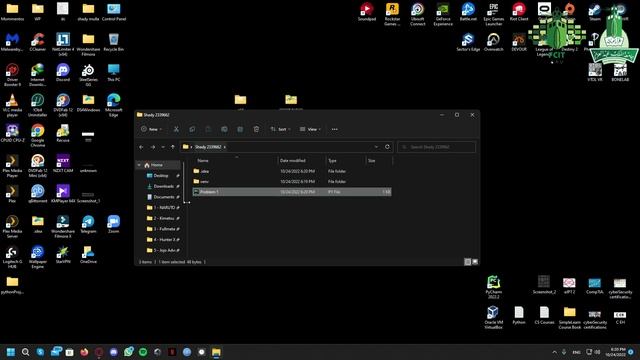This screenshot has height=360, width=640.
Task: Select PyCharm desktop icon
Action: pos(493,287)
